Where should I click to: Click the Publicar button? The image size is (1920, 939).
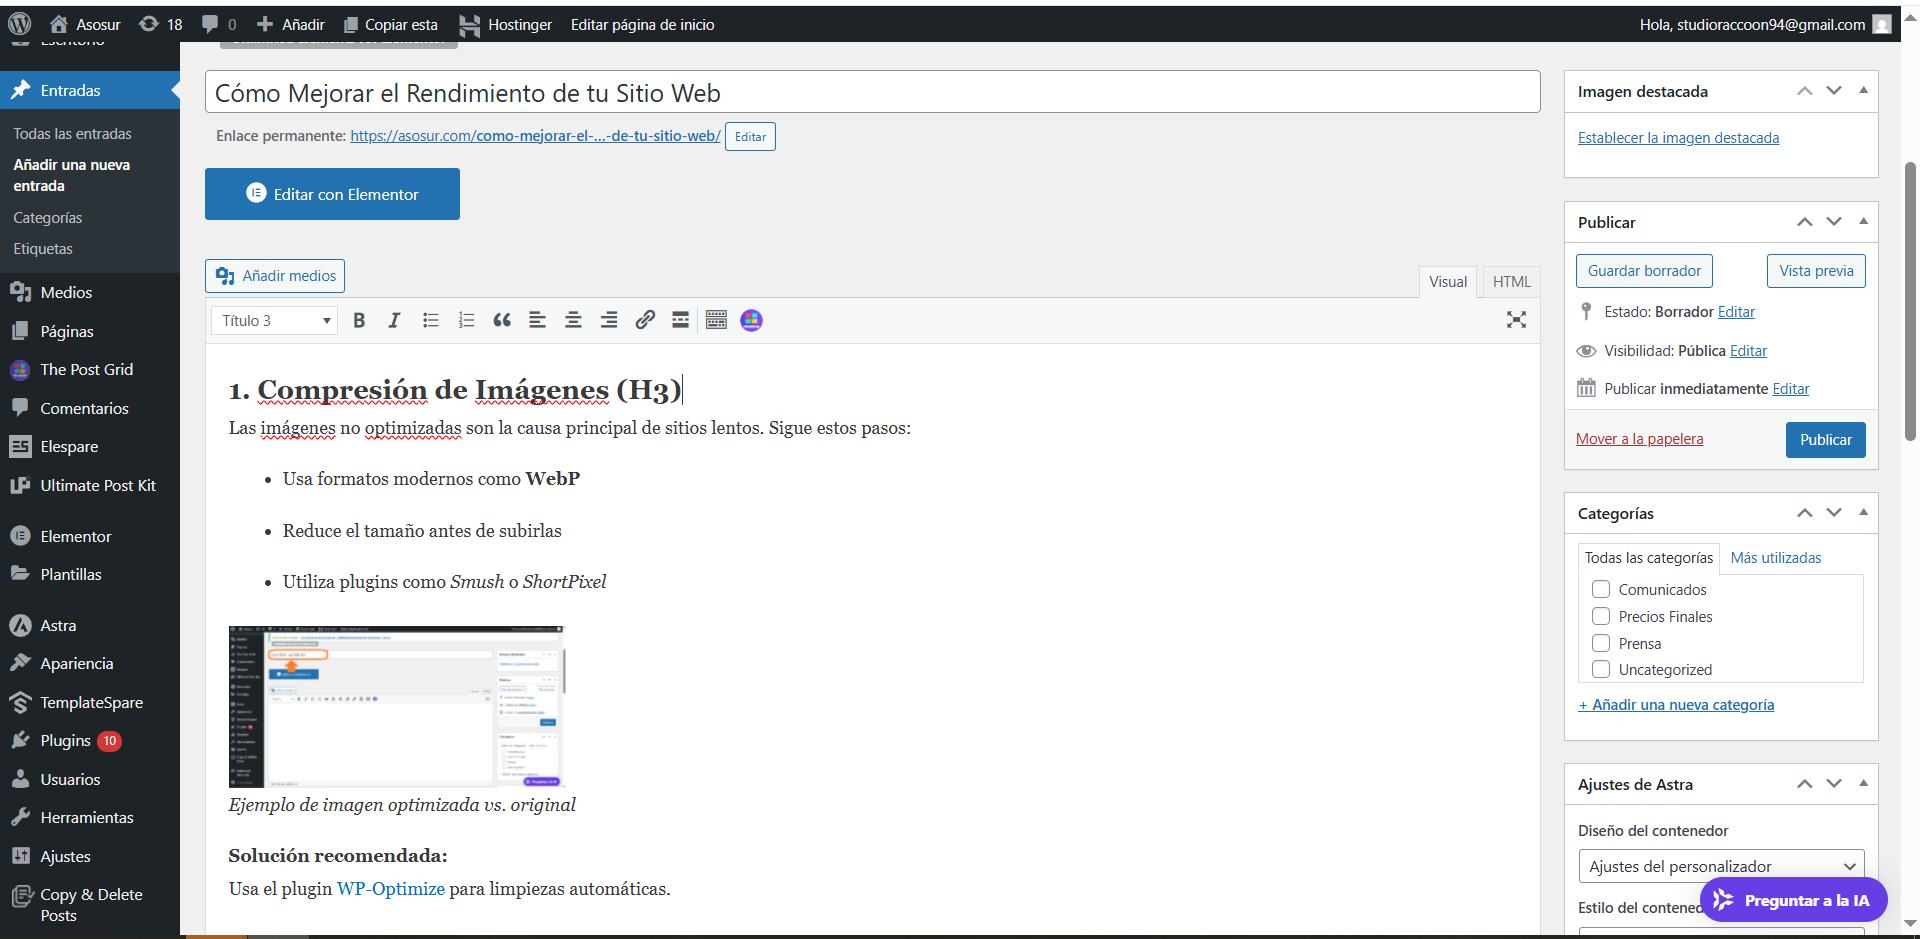[x=1825, y=440]
